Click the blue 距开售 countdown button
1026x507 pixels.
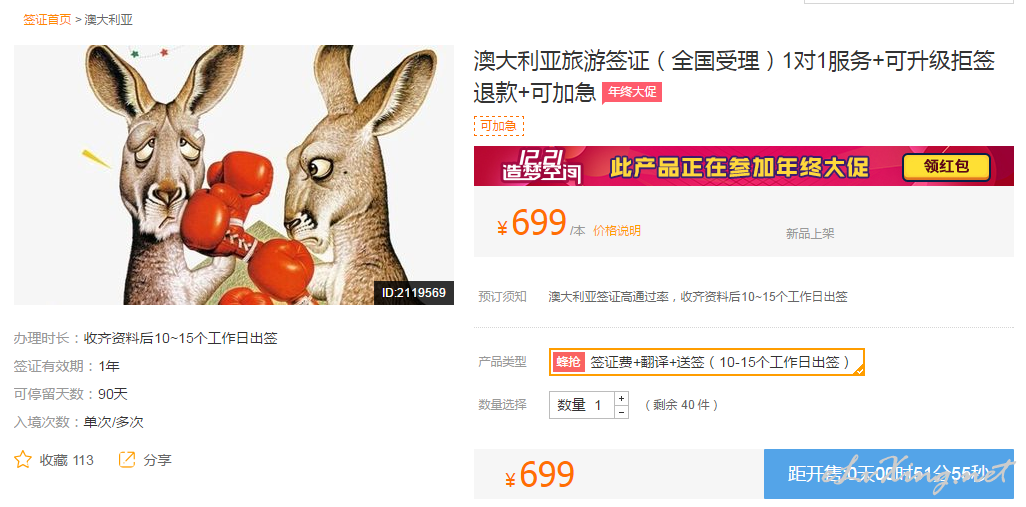click(x=889, y=474)
